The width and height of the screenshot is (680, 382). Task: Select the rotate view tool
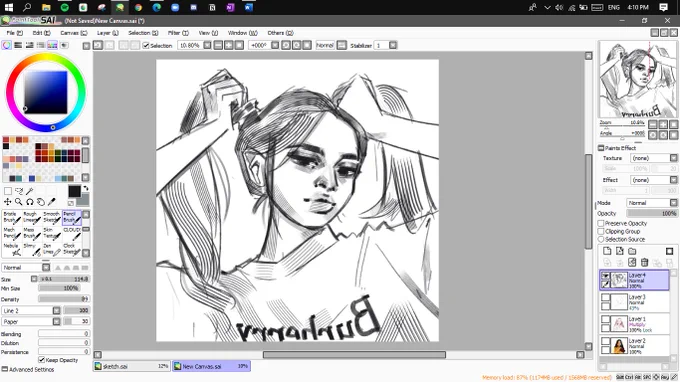click(29, 202)
